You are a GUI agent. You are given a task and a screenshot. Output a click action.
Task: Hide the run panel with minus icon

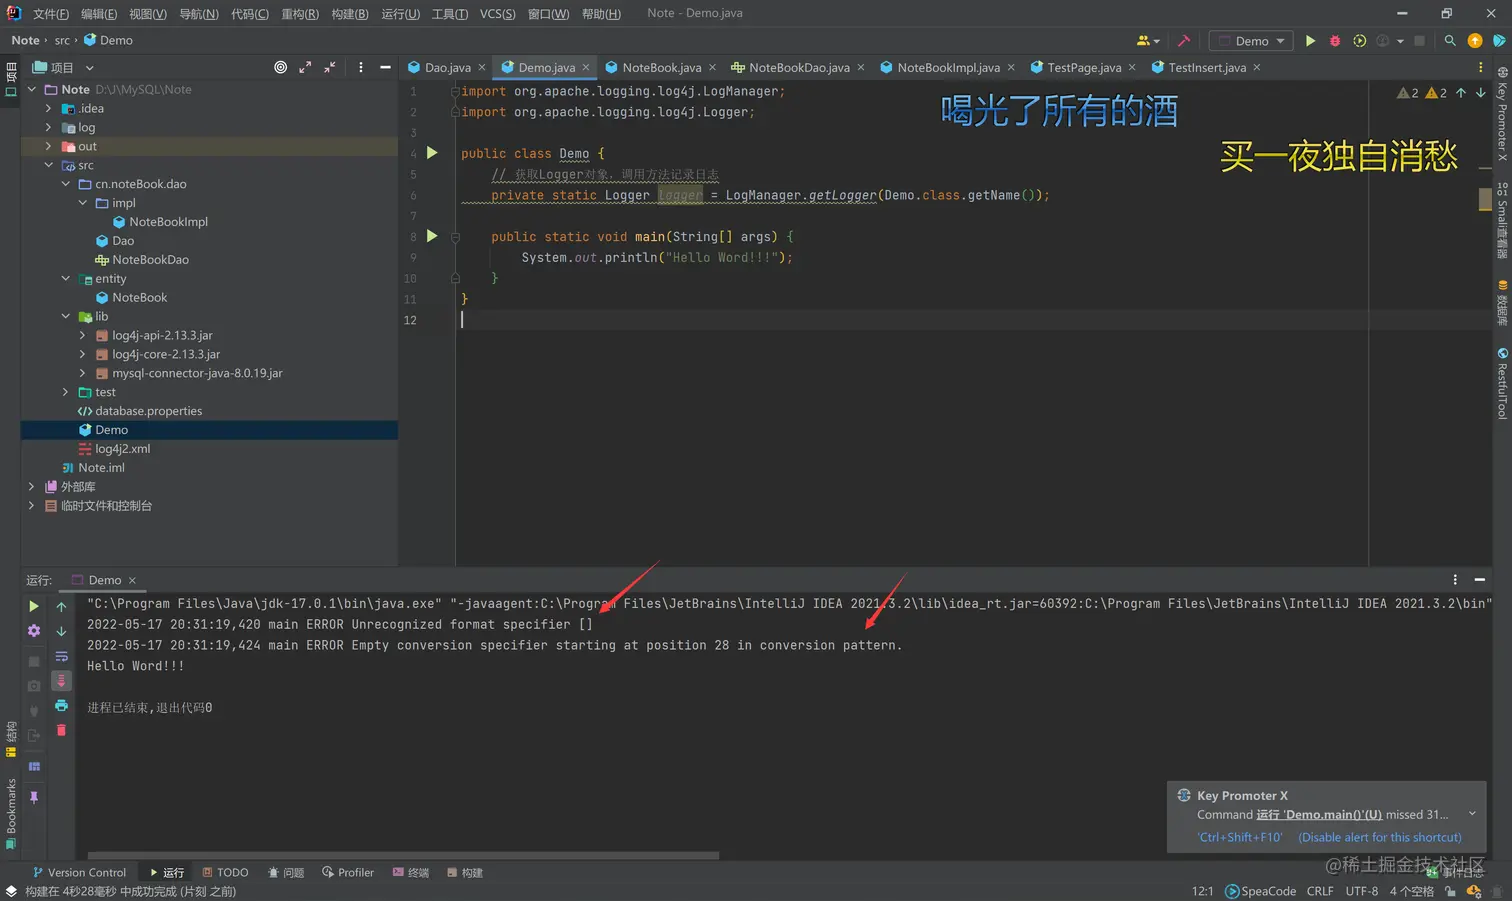pos(1480,580)
